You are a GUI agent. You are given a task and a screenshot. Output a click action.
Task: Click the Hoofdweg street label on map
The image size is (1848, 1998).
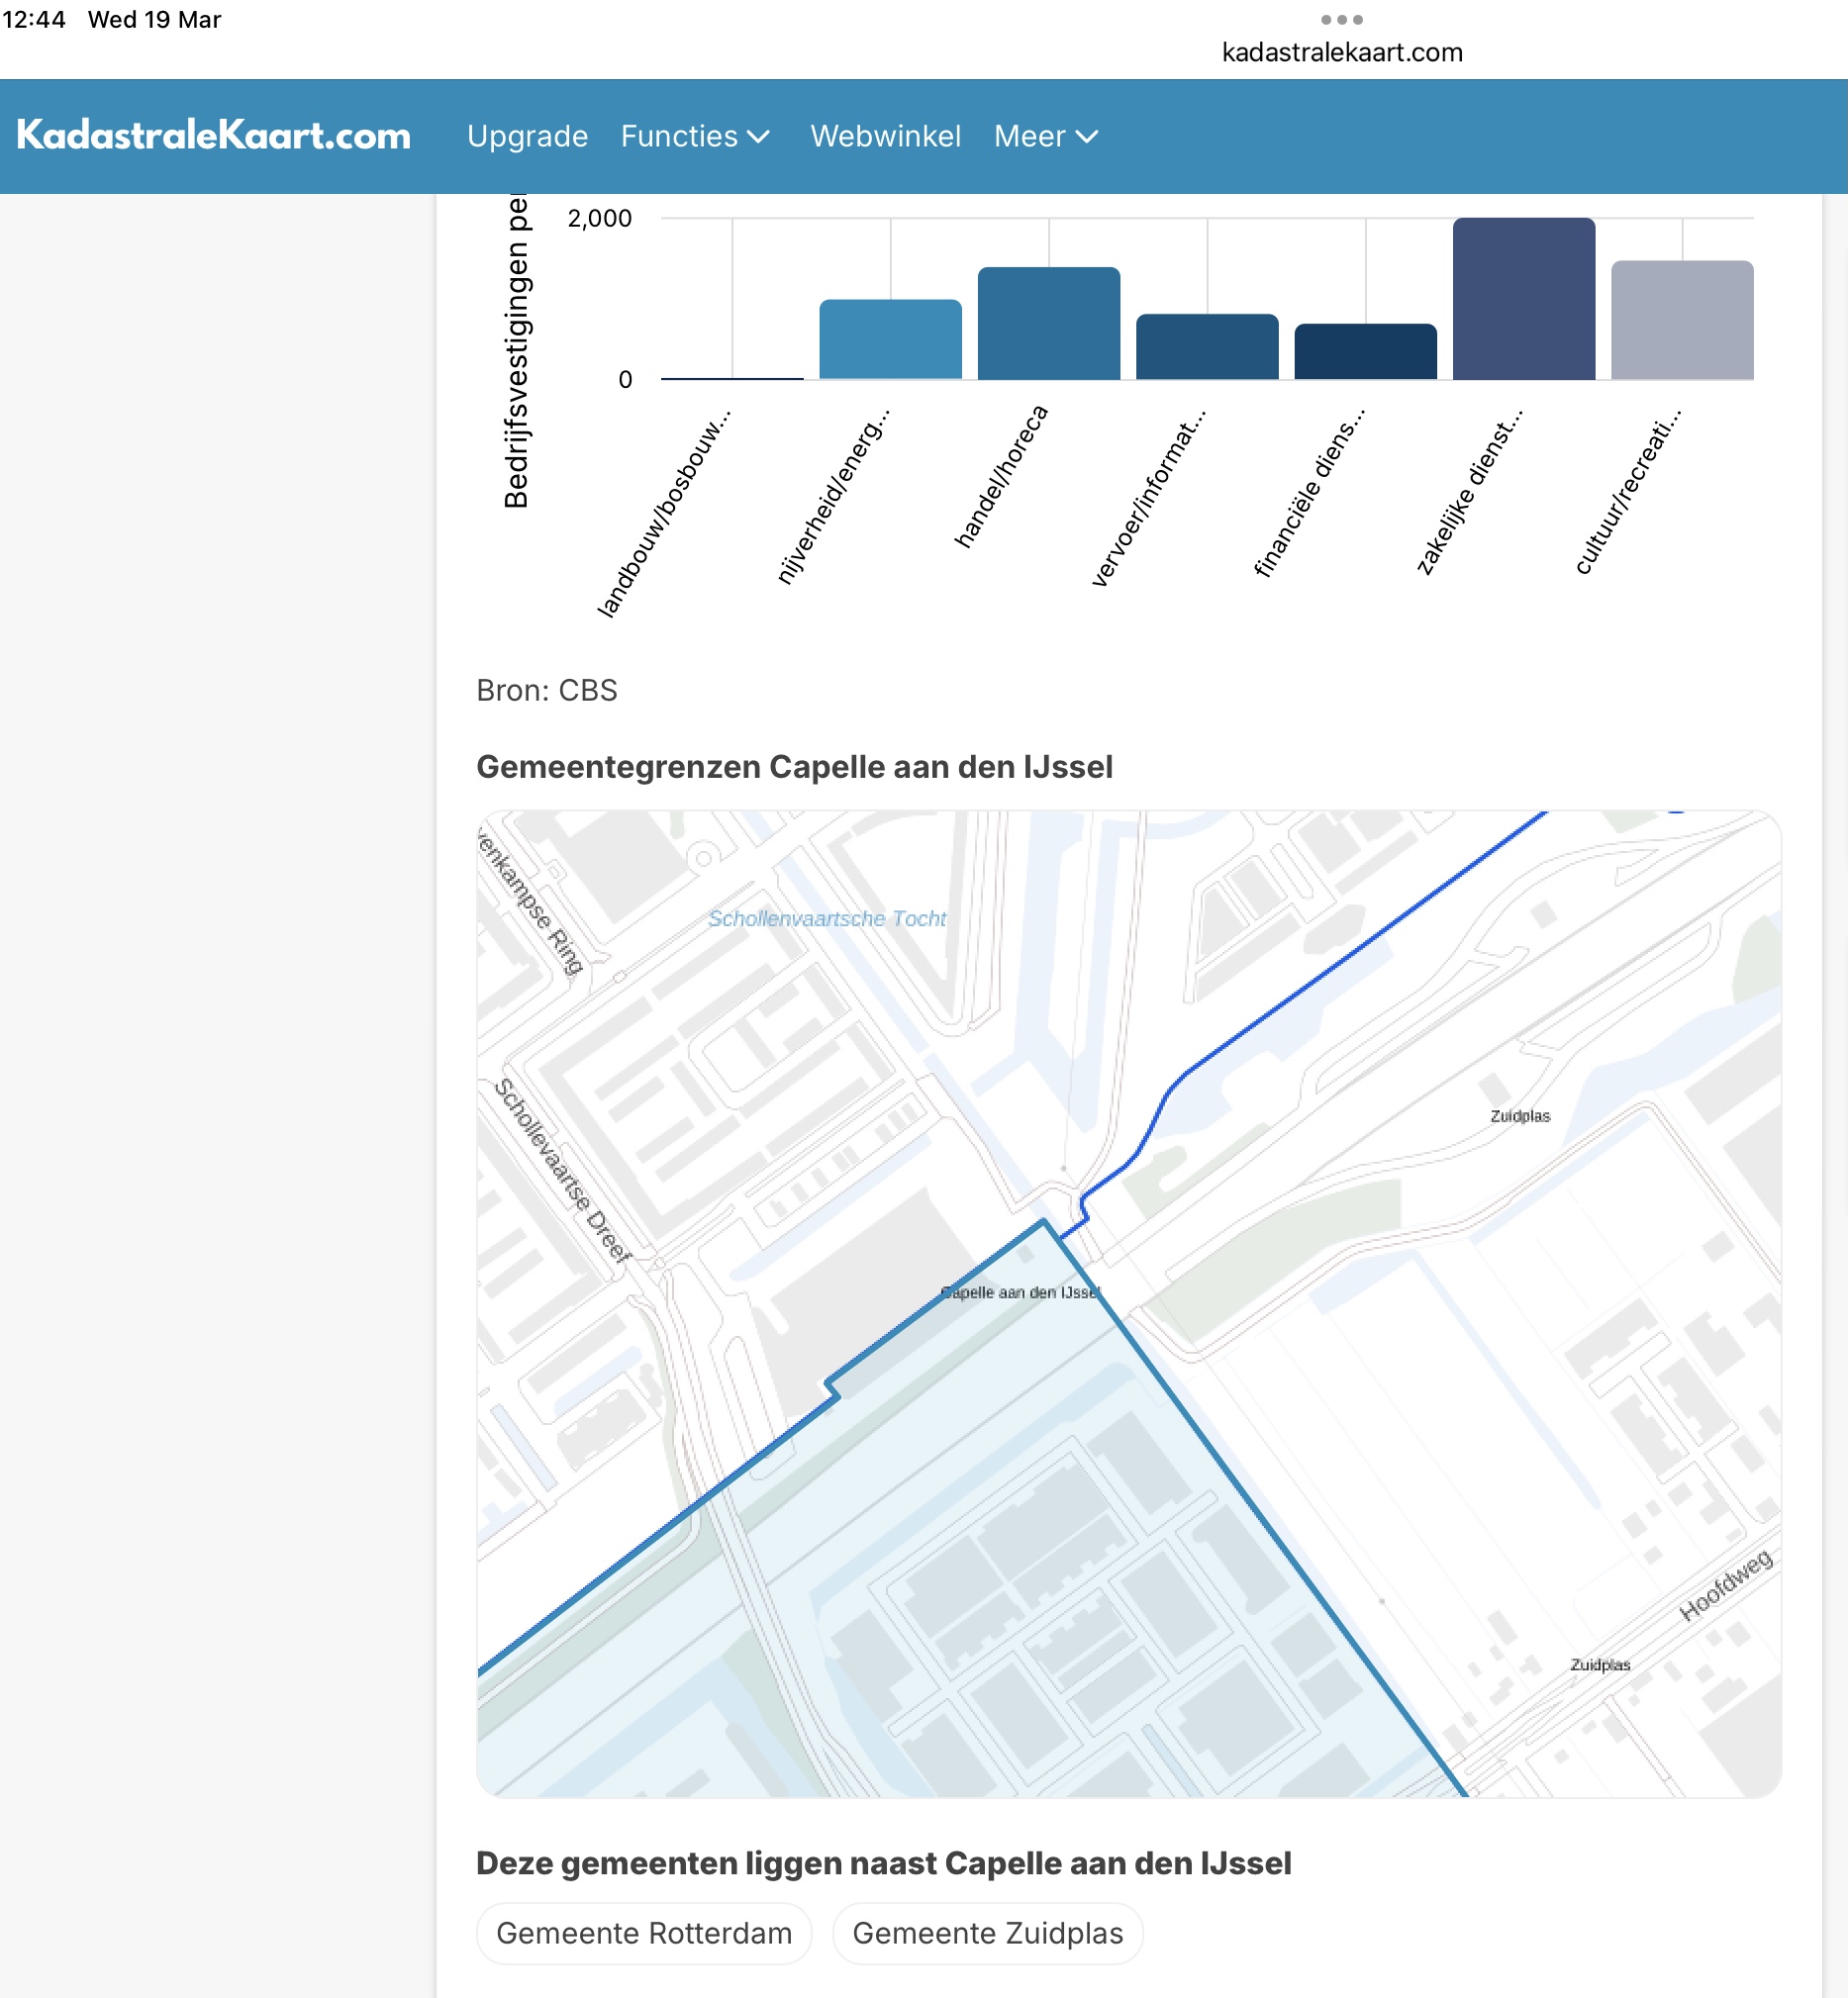[1725, 1585]
